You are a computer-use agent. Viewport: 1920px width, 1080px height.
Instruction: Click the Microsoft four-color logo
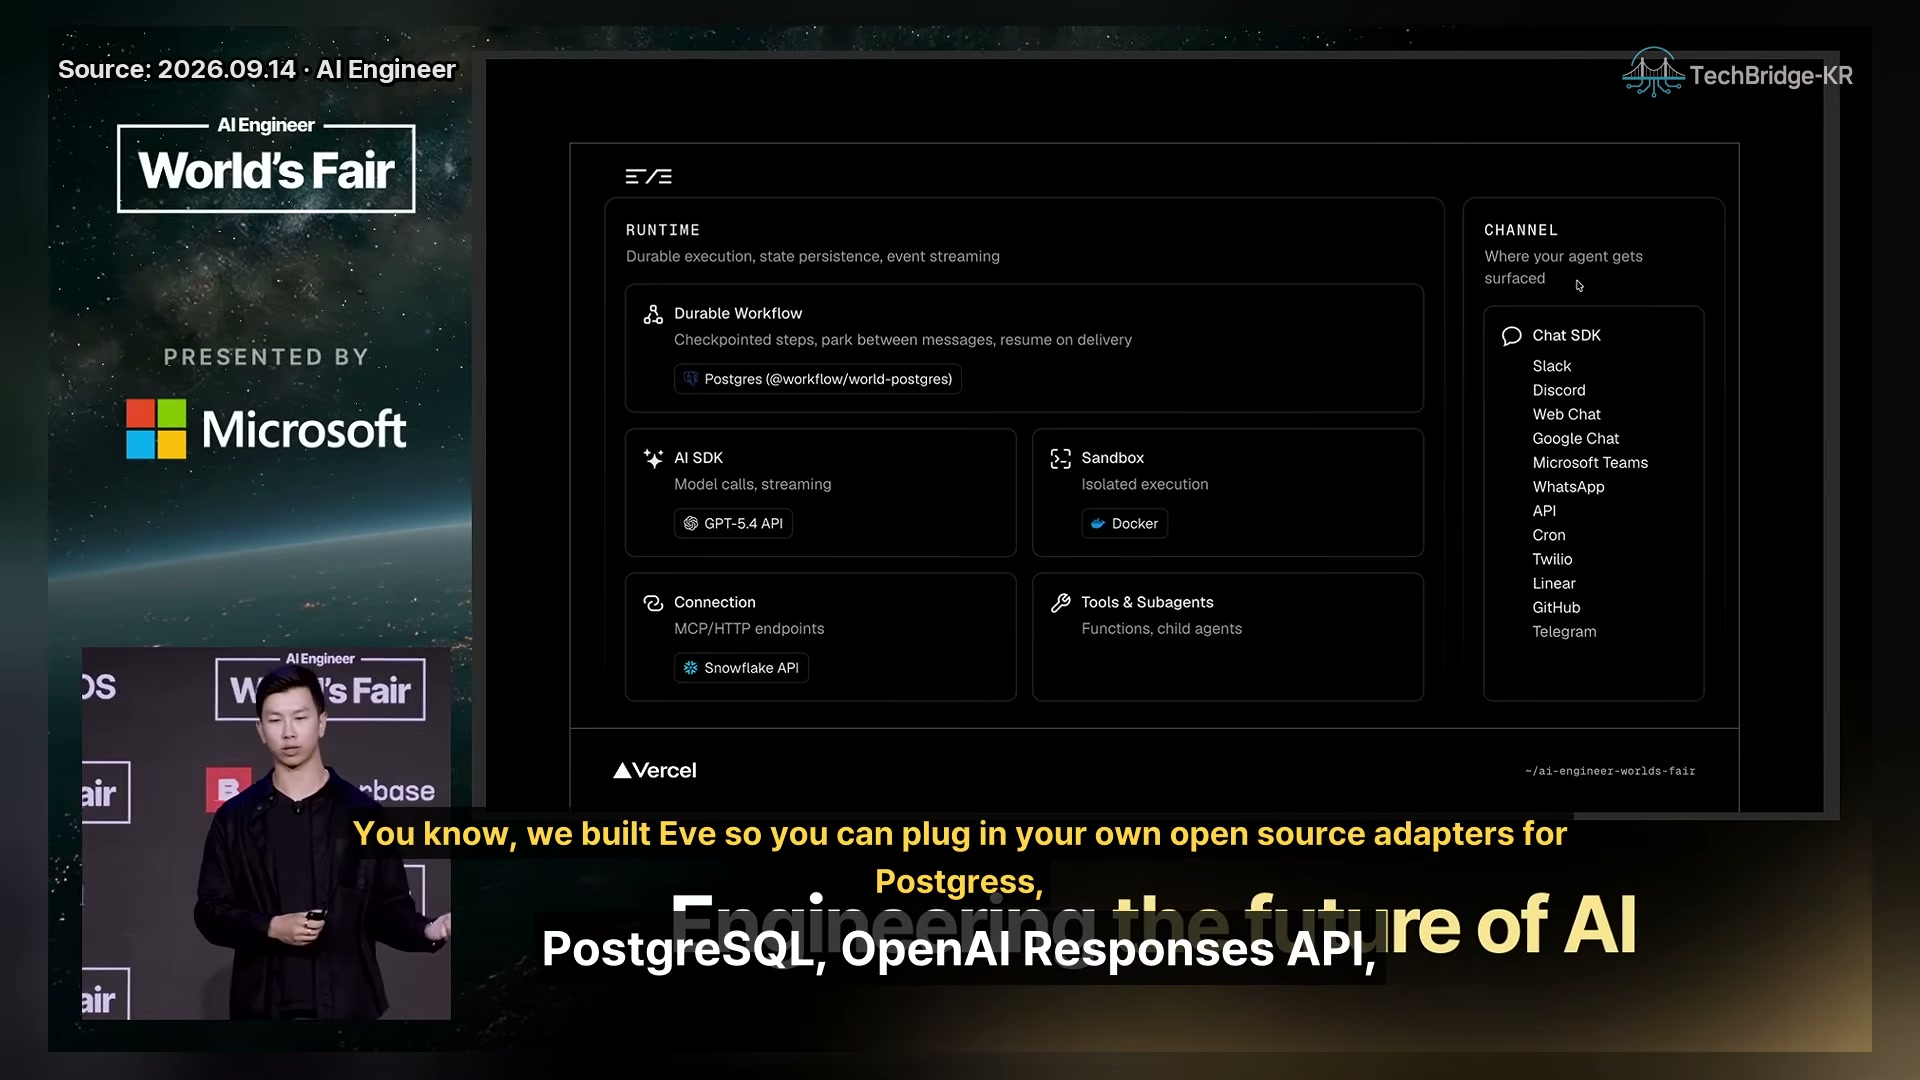click(156, 429)
